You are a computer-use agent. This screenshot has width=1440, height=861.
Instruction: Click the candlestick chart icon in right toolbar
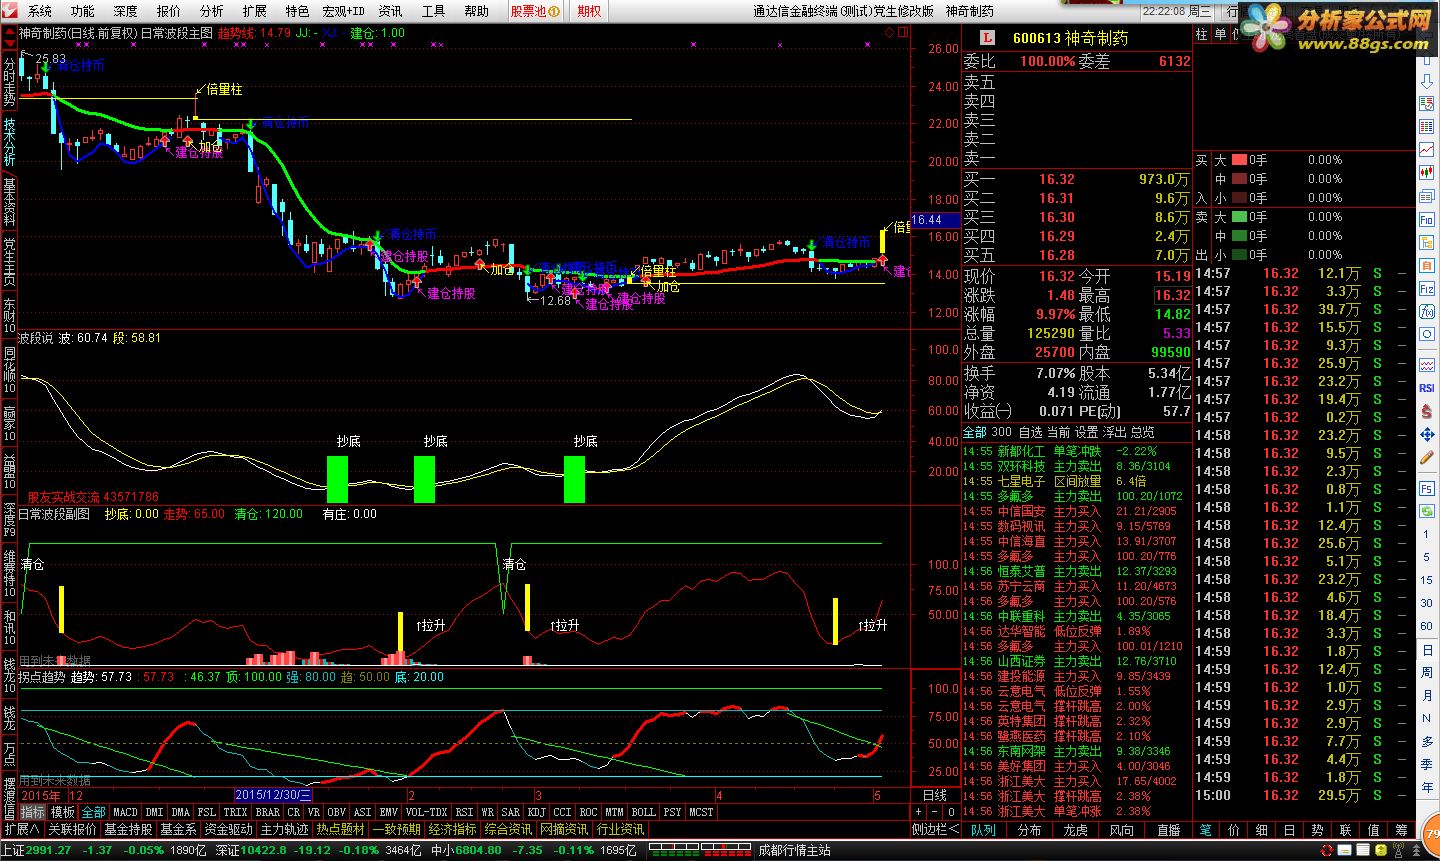[x=1427, y=173]
